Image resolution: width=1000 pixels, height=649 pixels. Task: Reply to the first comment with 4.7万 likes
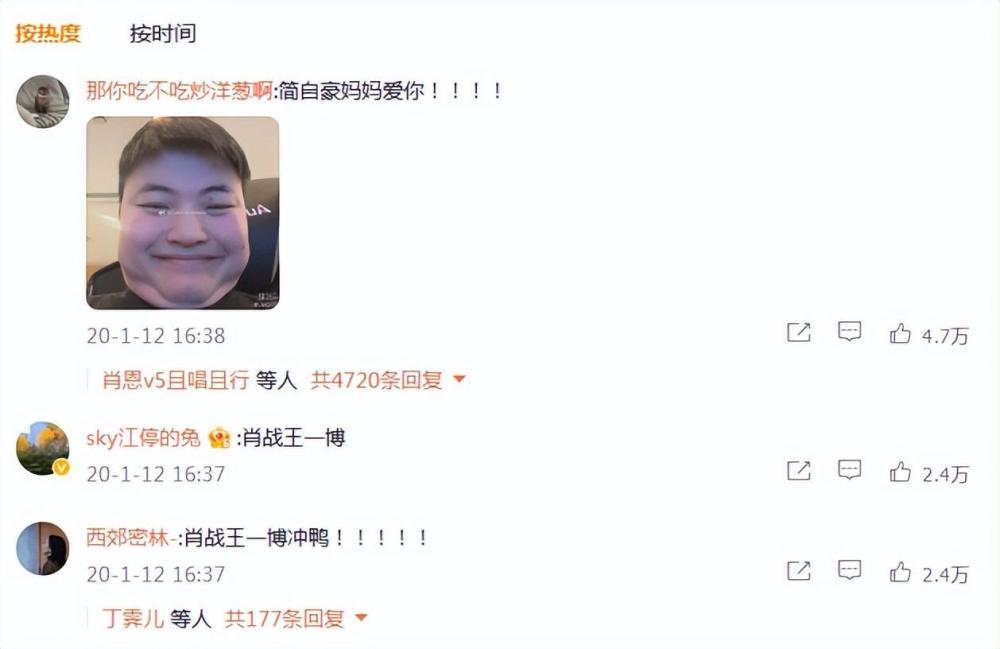click(849, 332)
